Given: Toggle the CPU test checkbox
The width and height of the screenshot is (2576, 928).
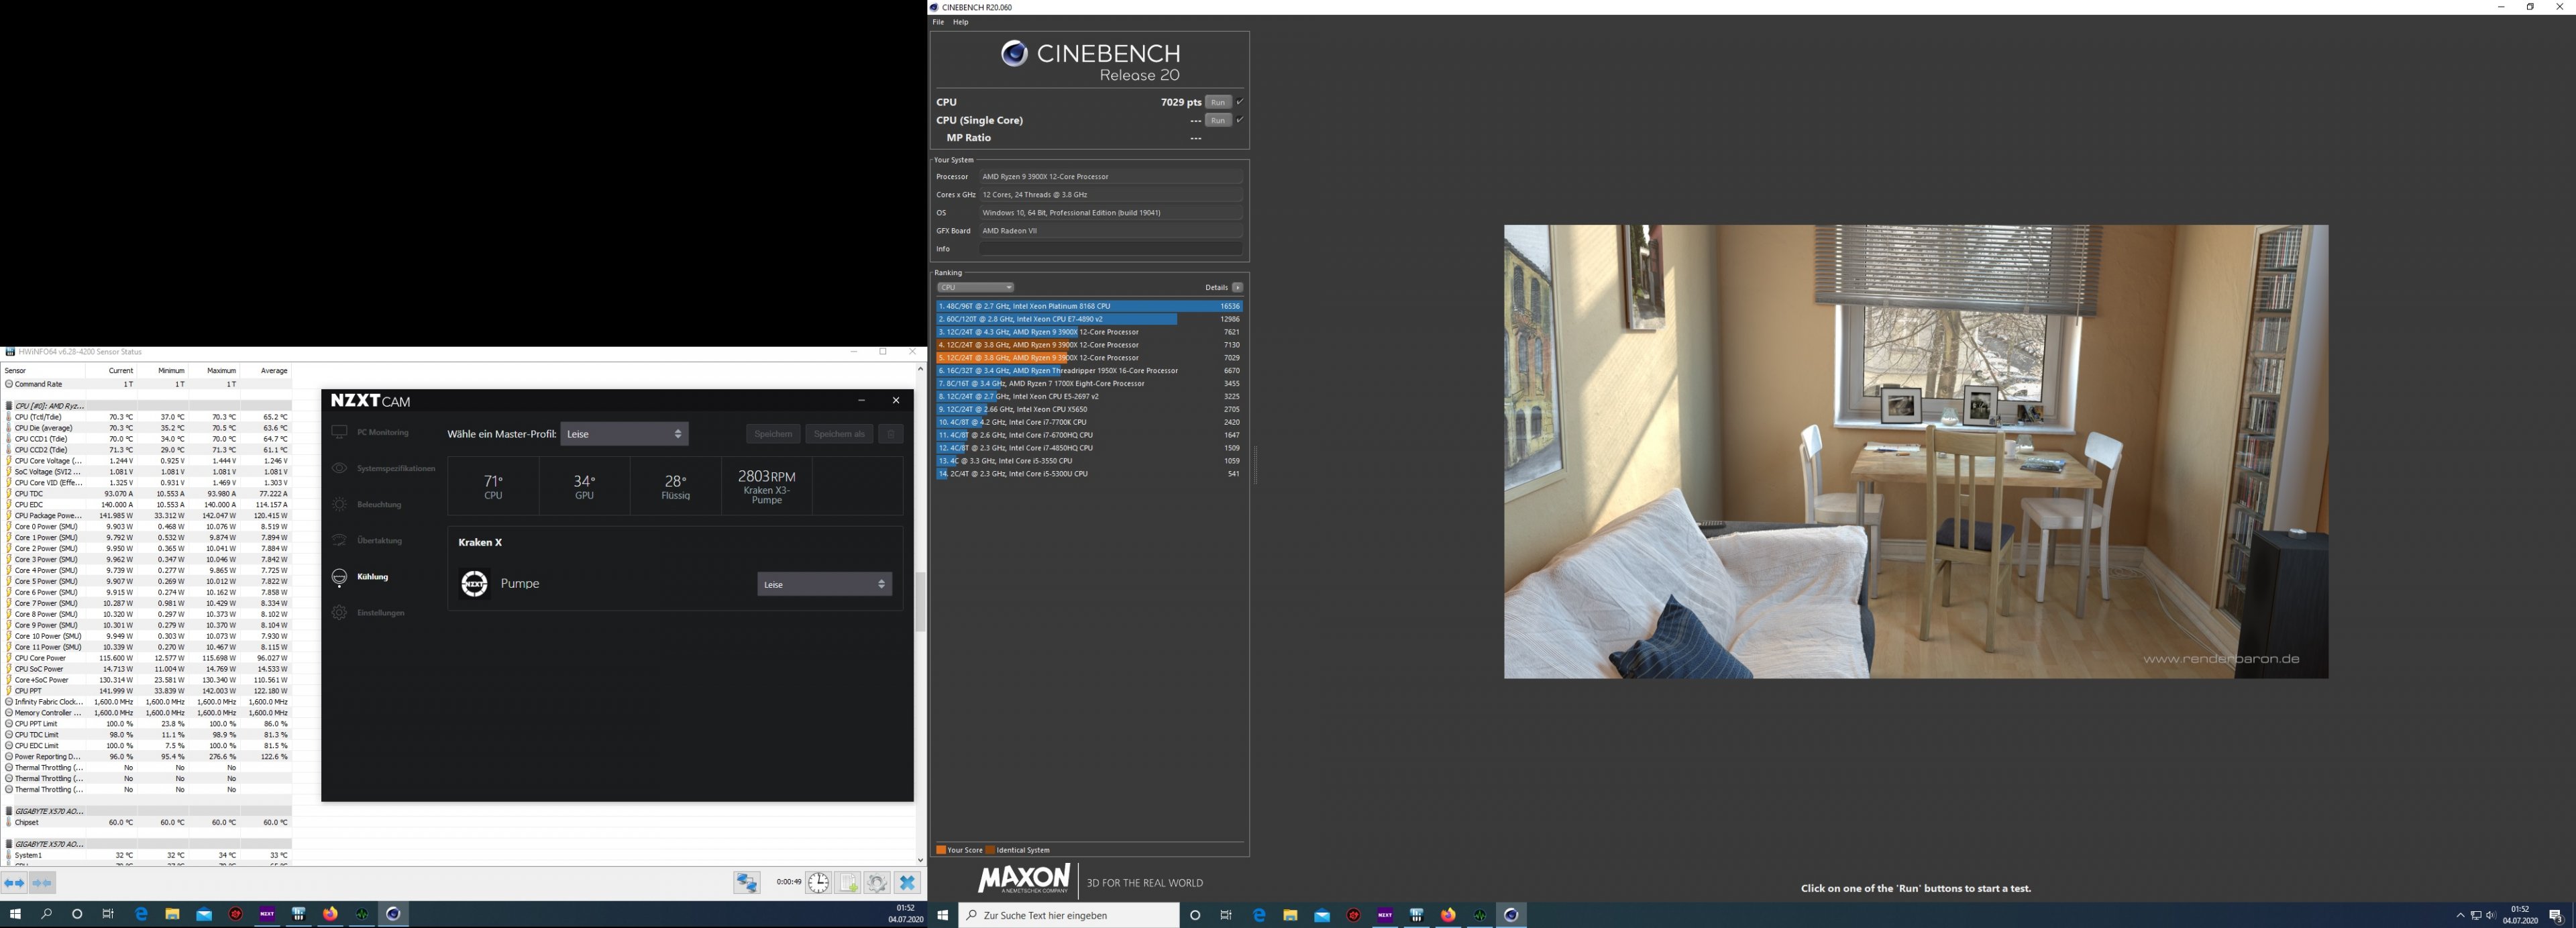Looking at the screenshot, I should [1240, 102].
